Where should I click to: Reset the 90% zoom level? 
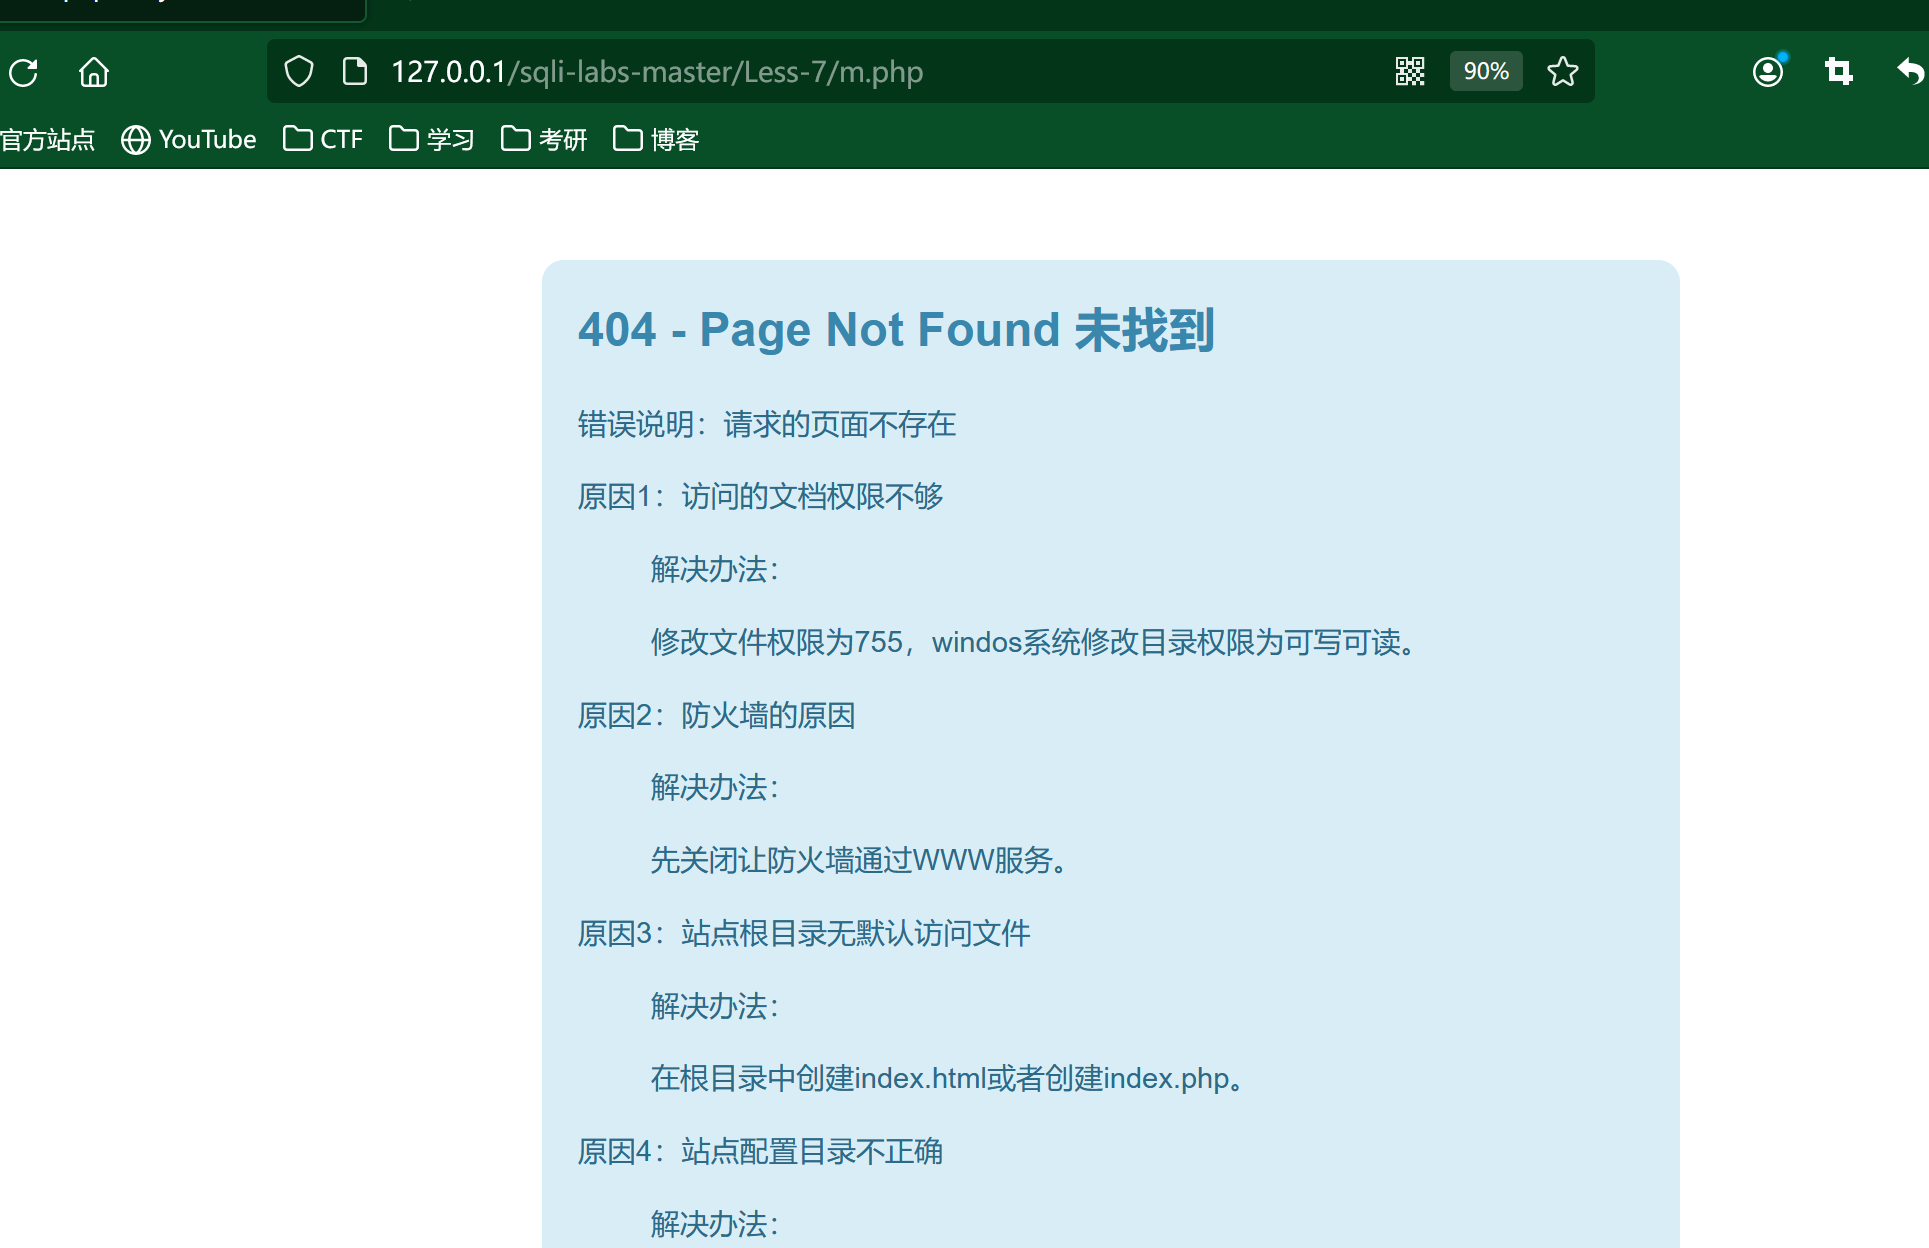pos(1486,72)
